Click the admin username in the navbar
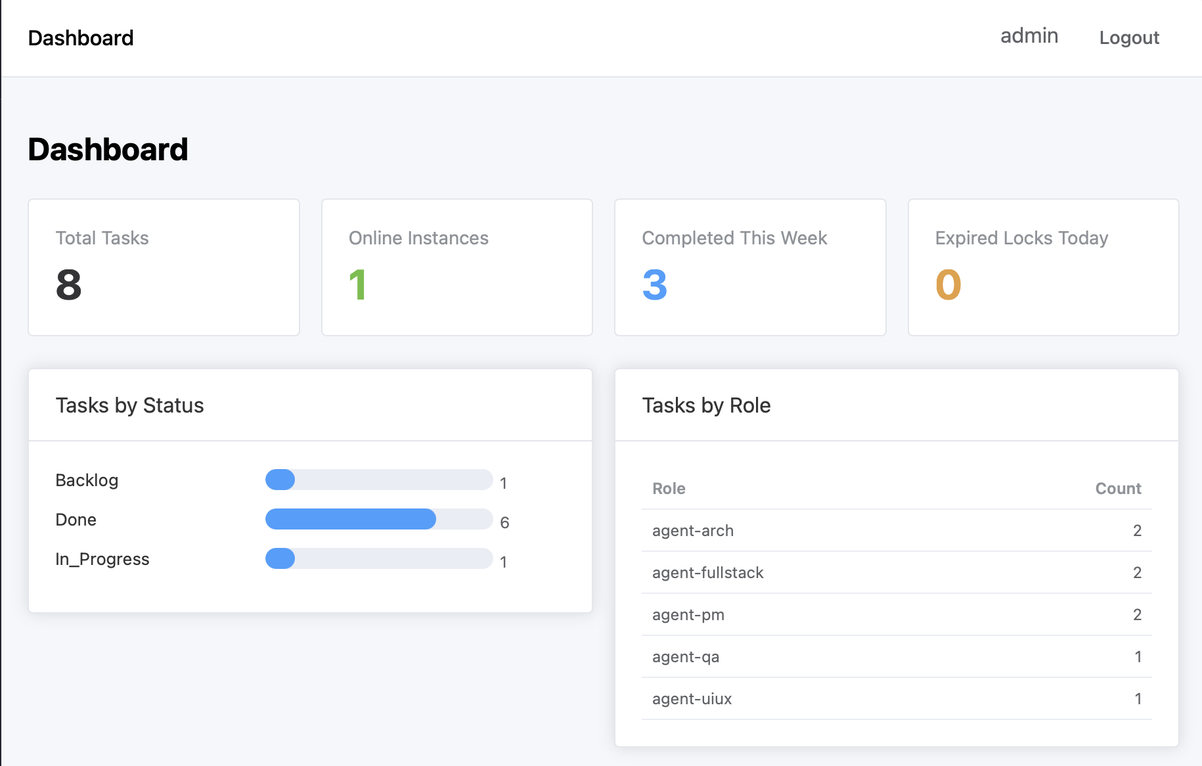 coord(1029,36)
